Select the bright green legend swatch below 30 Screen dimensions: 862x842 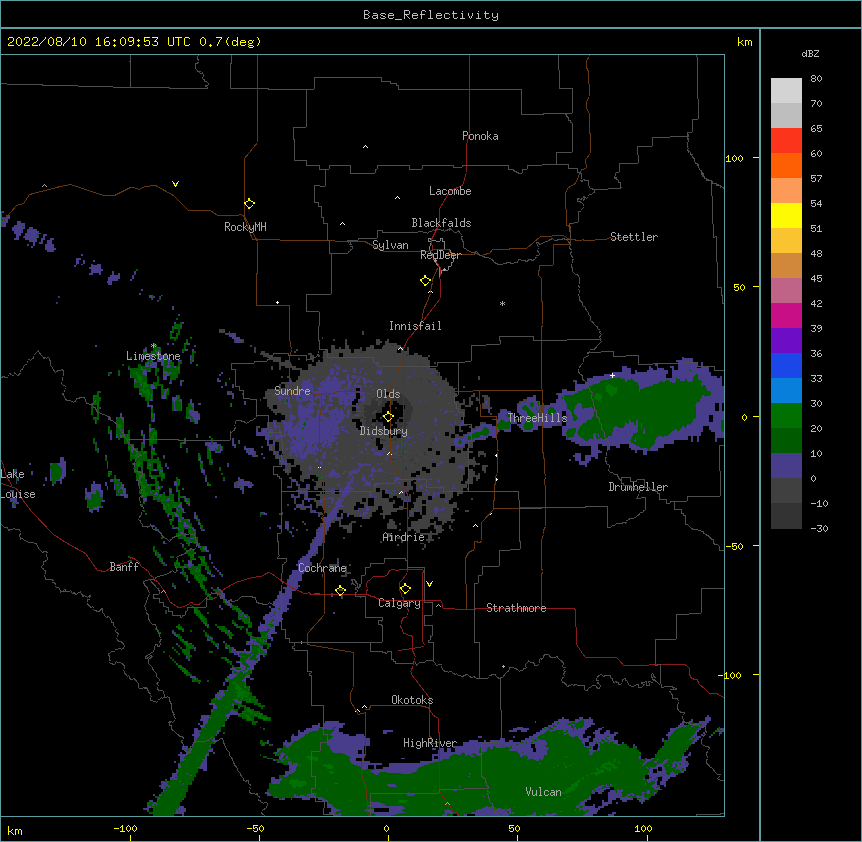(x=786, y=416)
